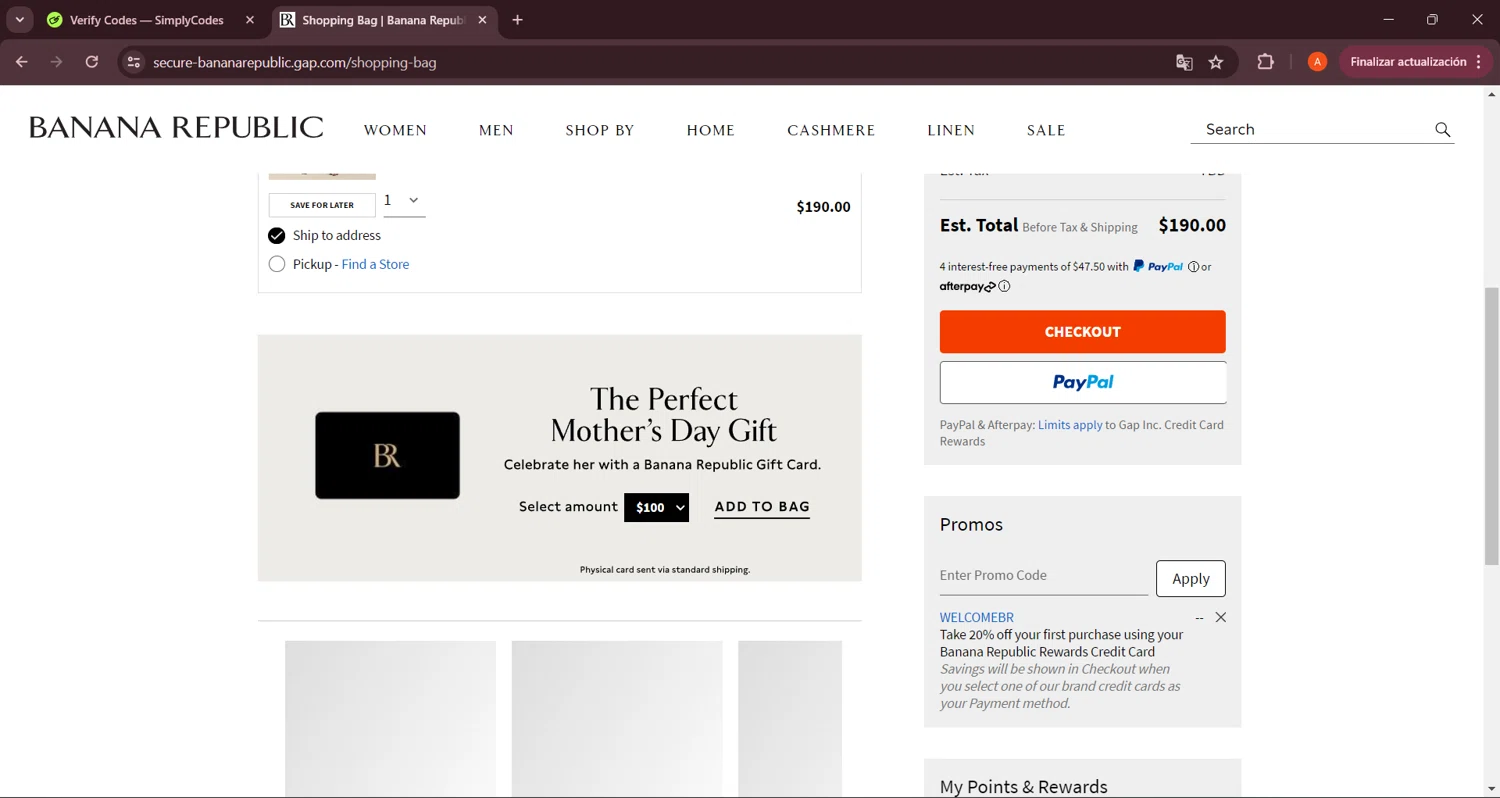1500x798 pixels.
Task: Click the SAVE FOR LATER button
Action: pos(322,205)
